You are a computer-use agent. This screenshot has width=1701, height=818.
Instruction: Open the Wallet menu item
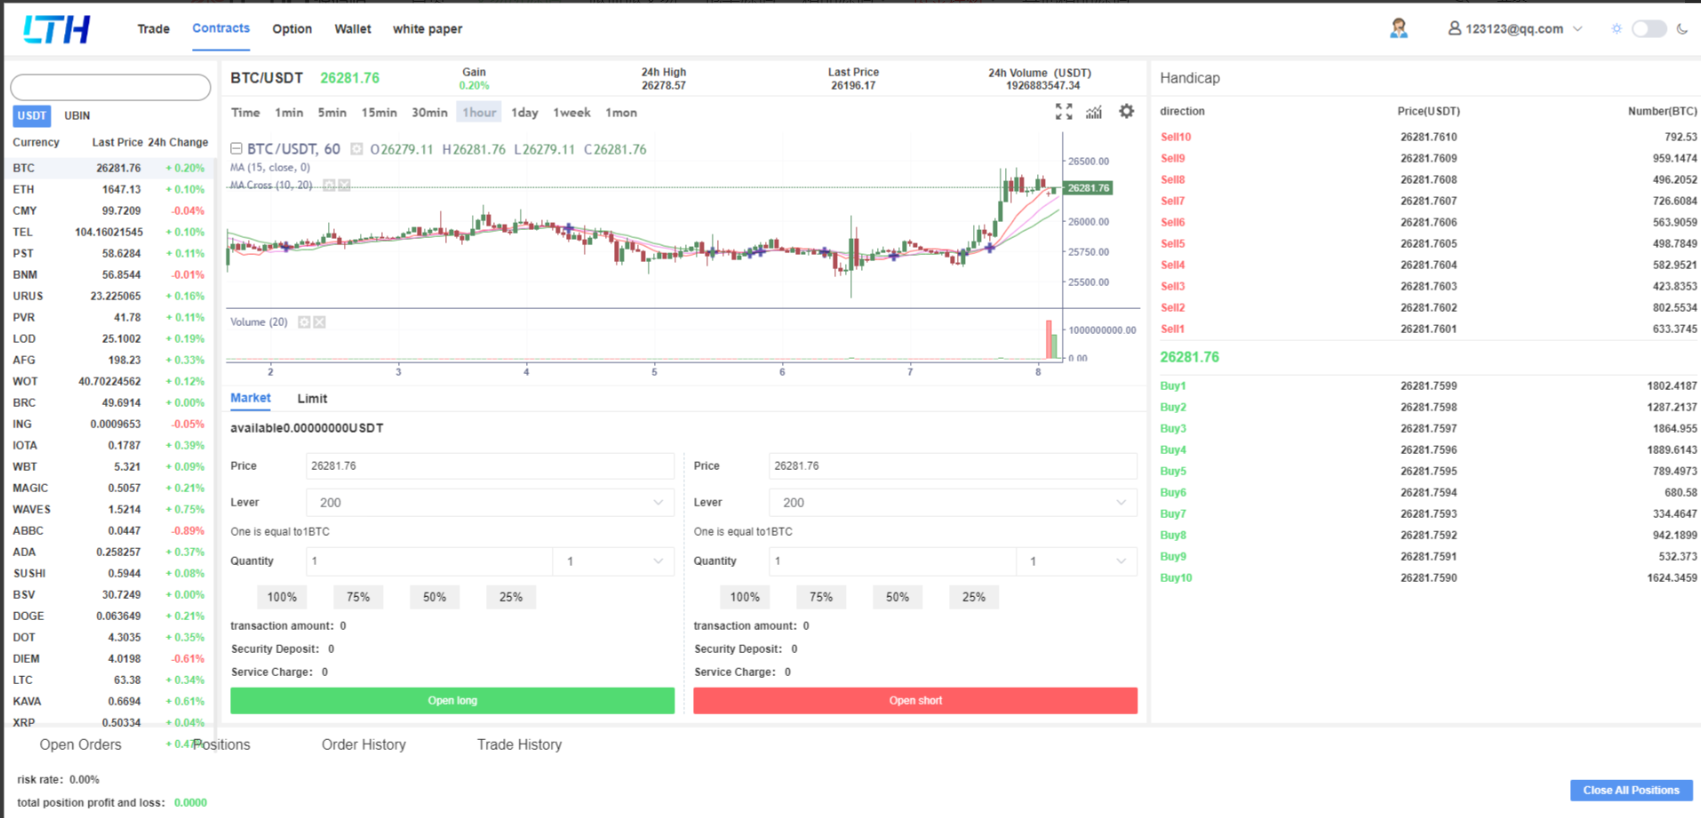click(x=352, y=29)
